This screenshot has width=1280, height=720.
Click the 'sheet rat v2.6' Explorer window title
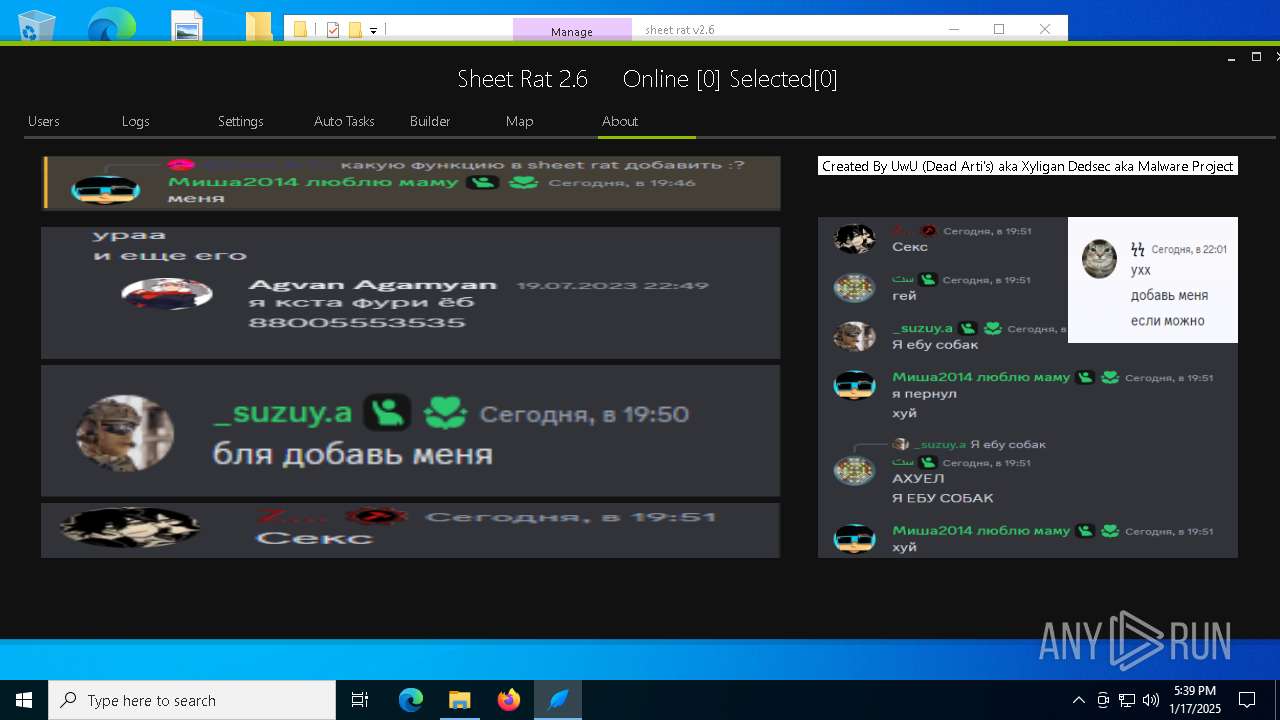pos(680,30)
